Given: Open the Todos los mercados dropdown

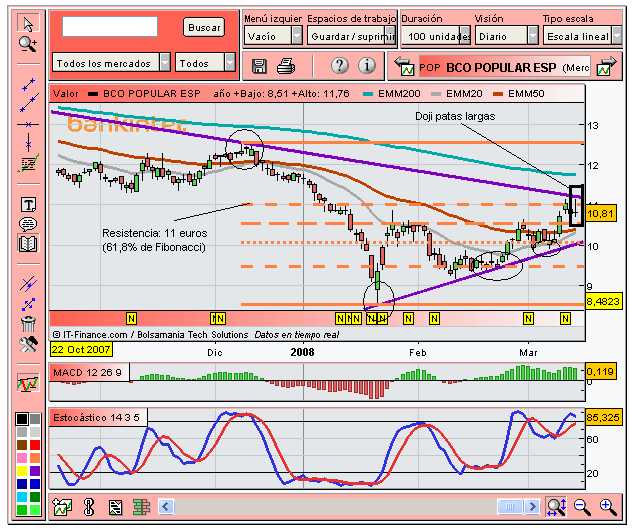Looking at the screenshot, I should [x=111, y=63].
